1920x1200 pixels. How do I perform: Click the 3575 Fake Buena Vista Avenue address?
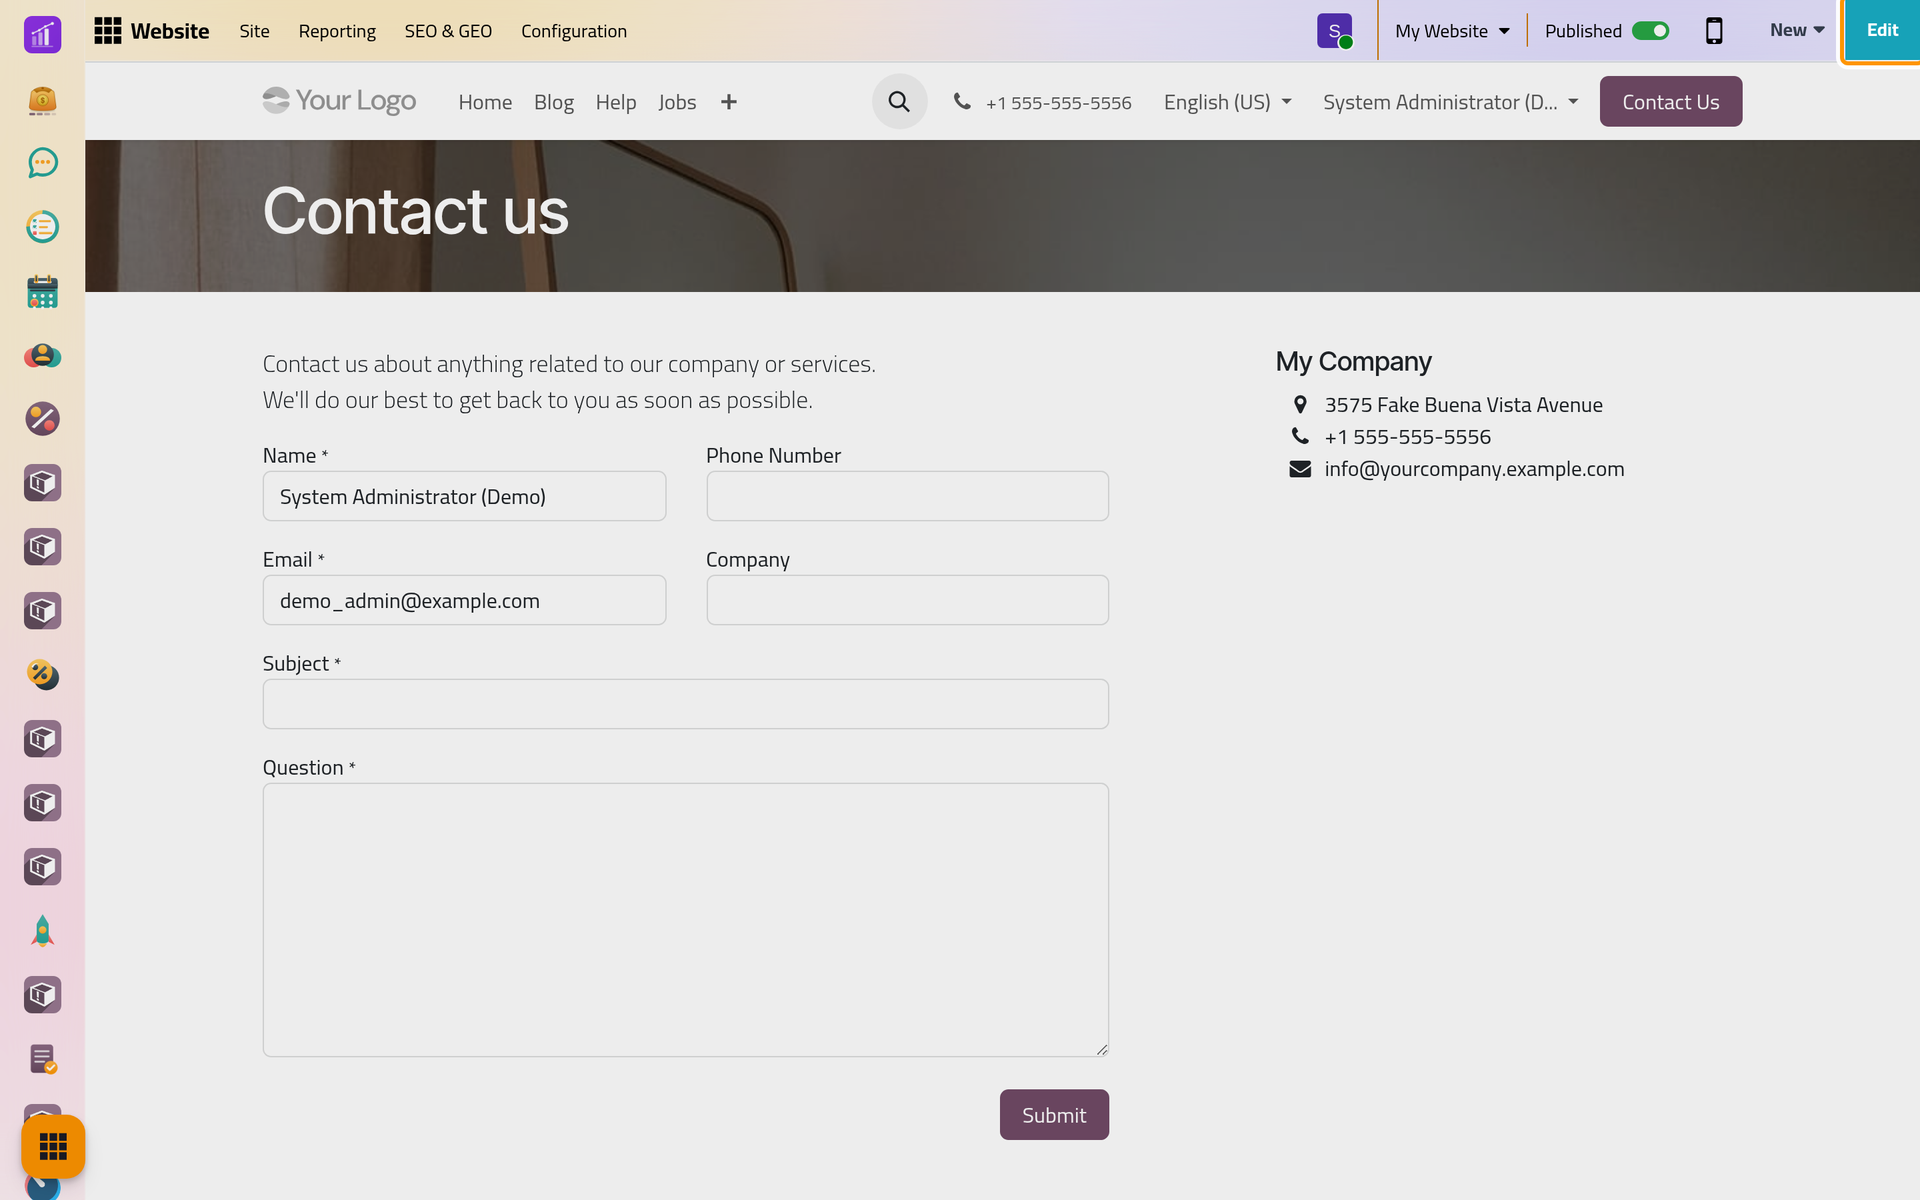(1463, 405)
